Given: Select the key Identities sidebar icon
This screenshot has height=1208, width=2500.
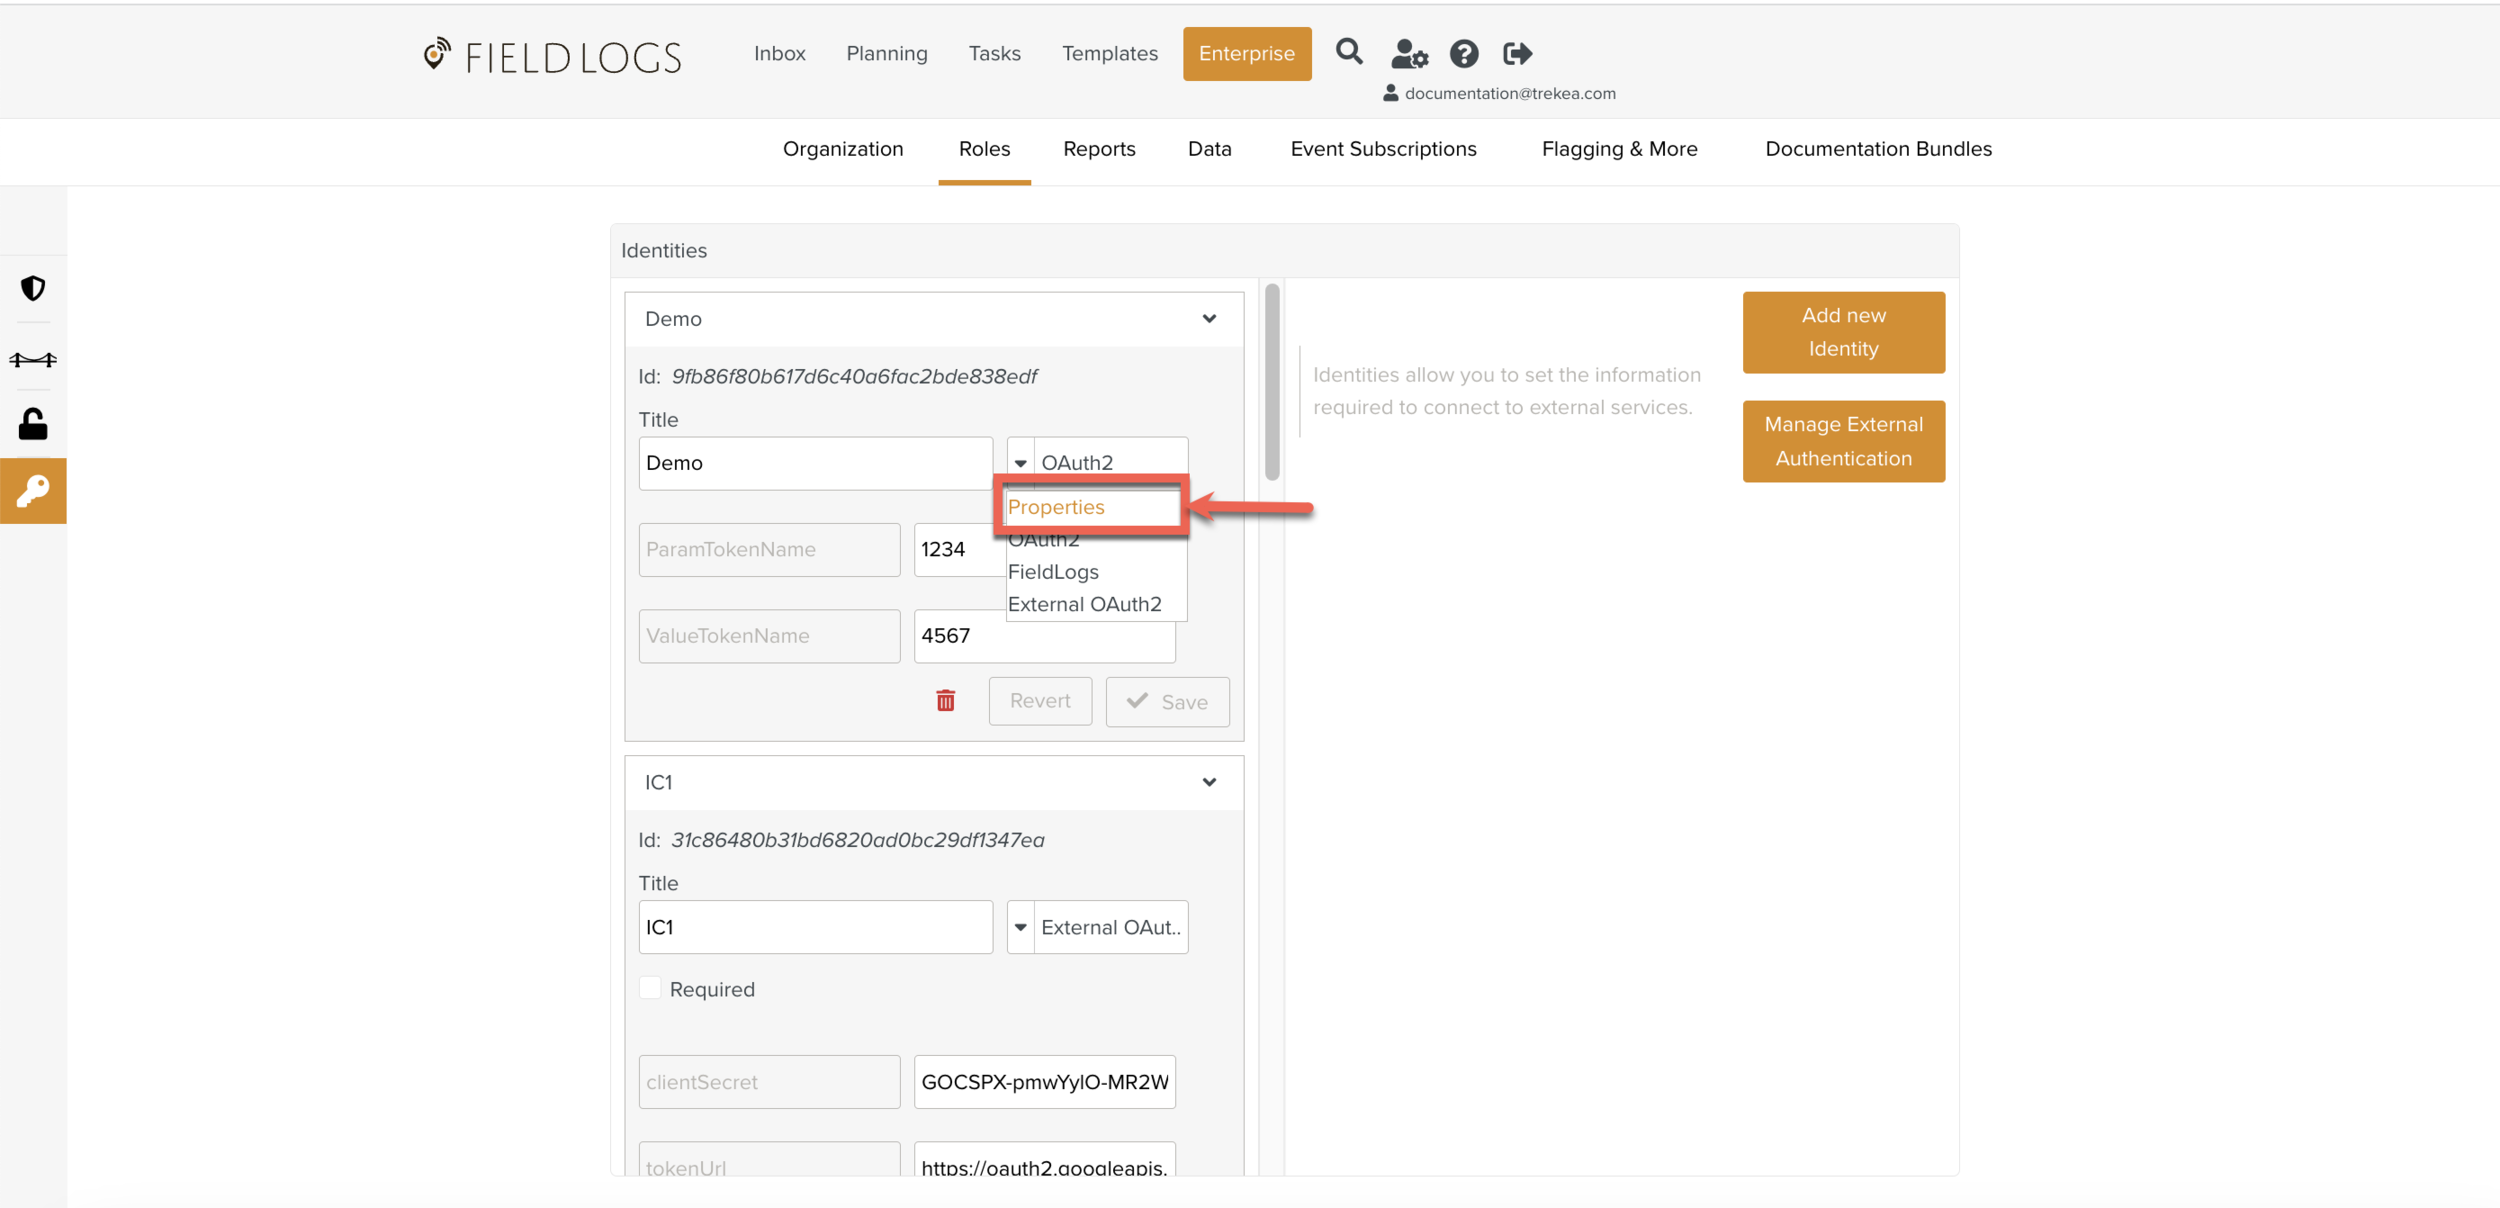Looking at the screenshot, I should tap(33, 491).
